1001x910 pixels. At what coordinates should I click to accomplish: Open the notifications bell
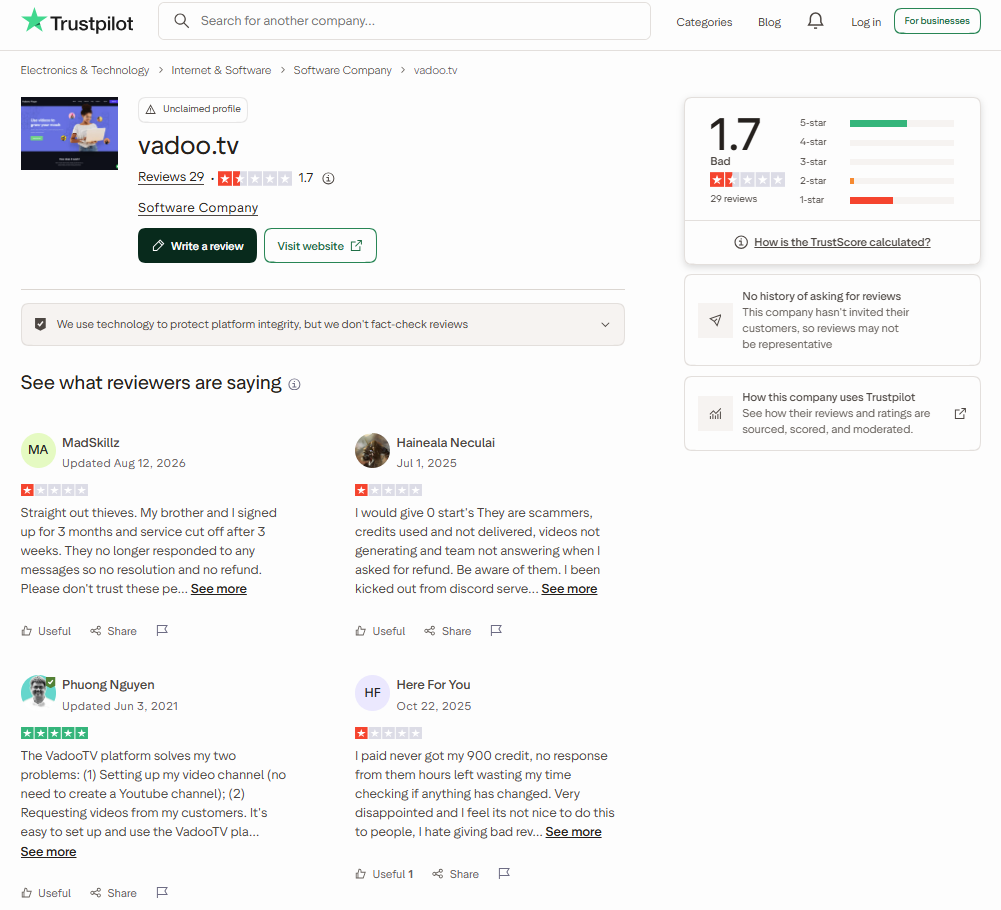[x=815, y=21]
